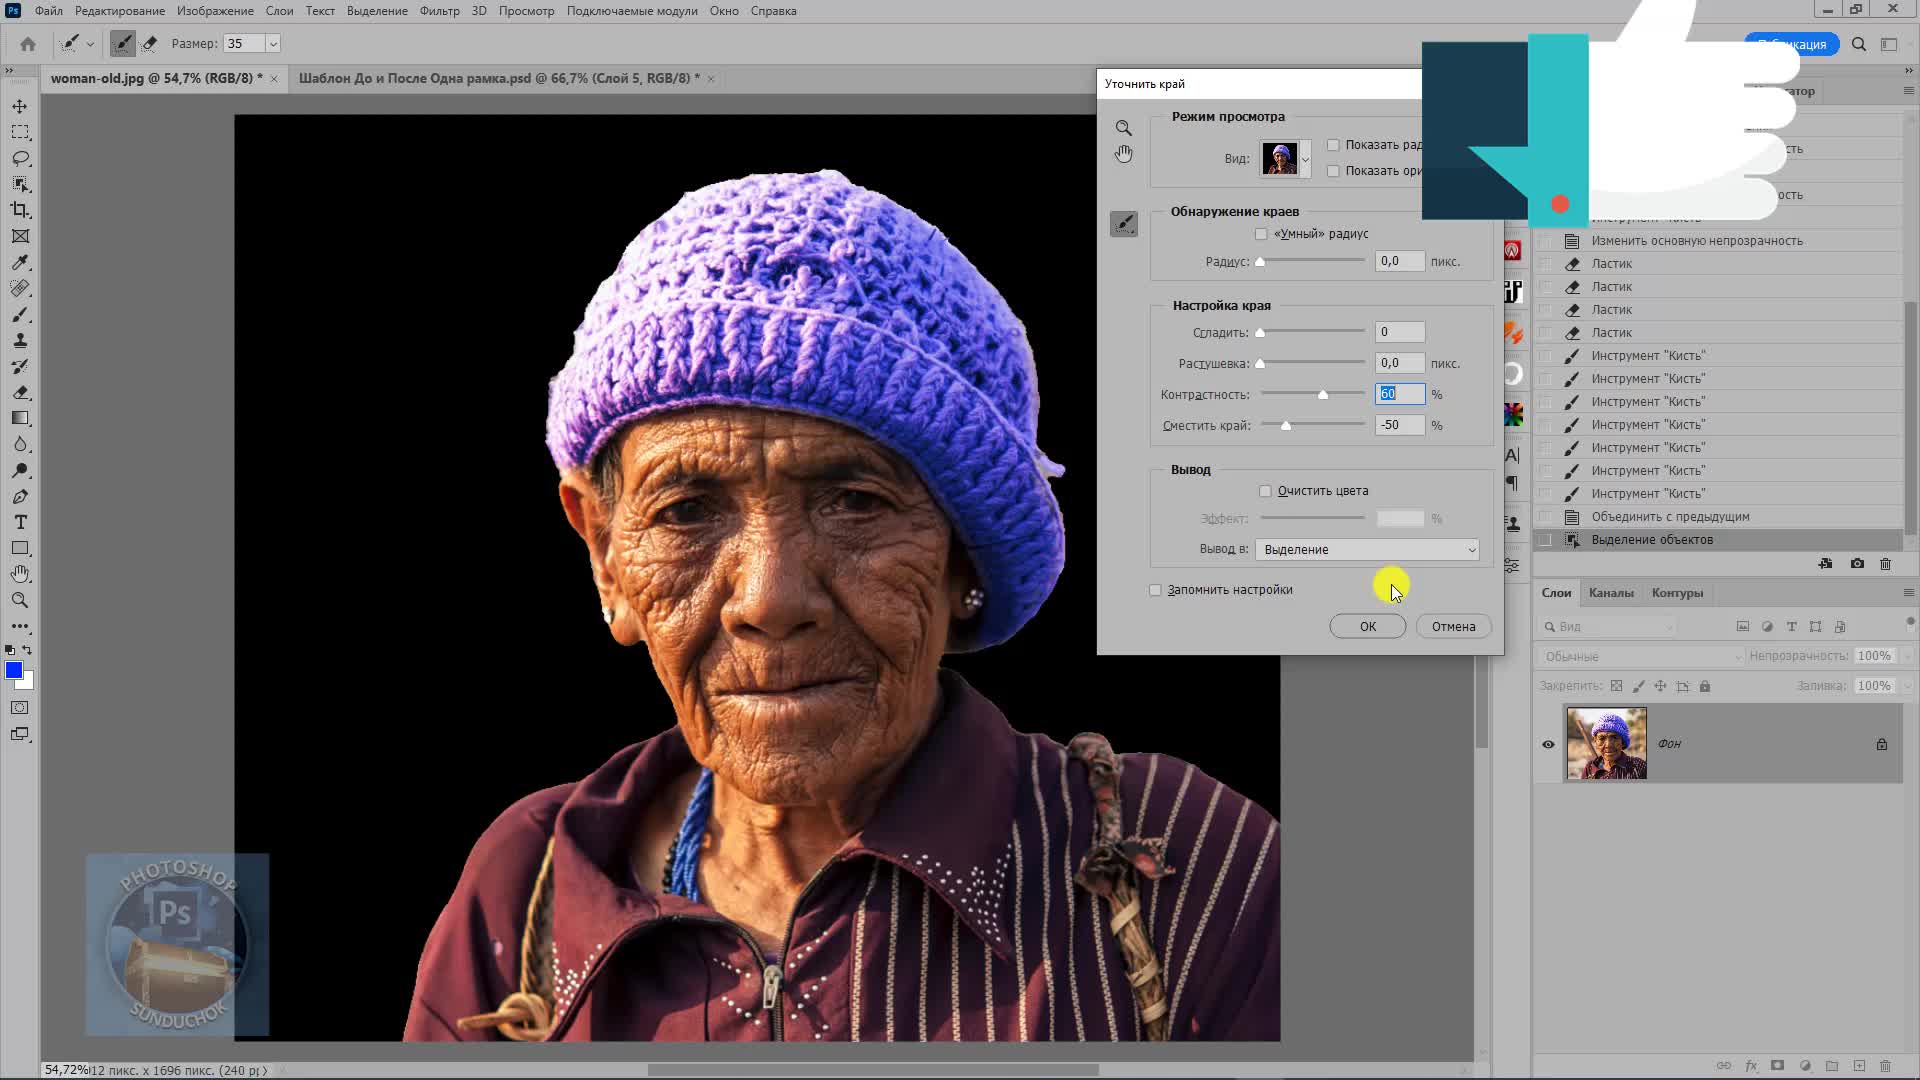The height and width of the screenshot is (1080, 1920).
Task: Select the Blur tool
Action: pos(20,444)
